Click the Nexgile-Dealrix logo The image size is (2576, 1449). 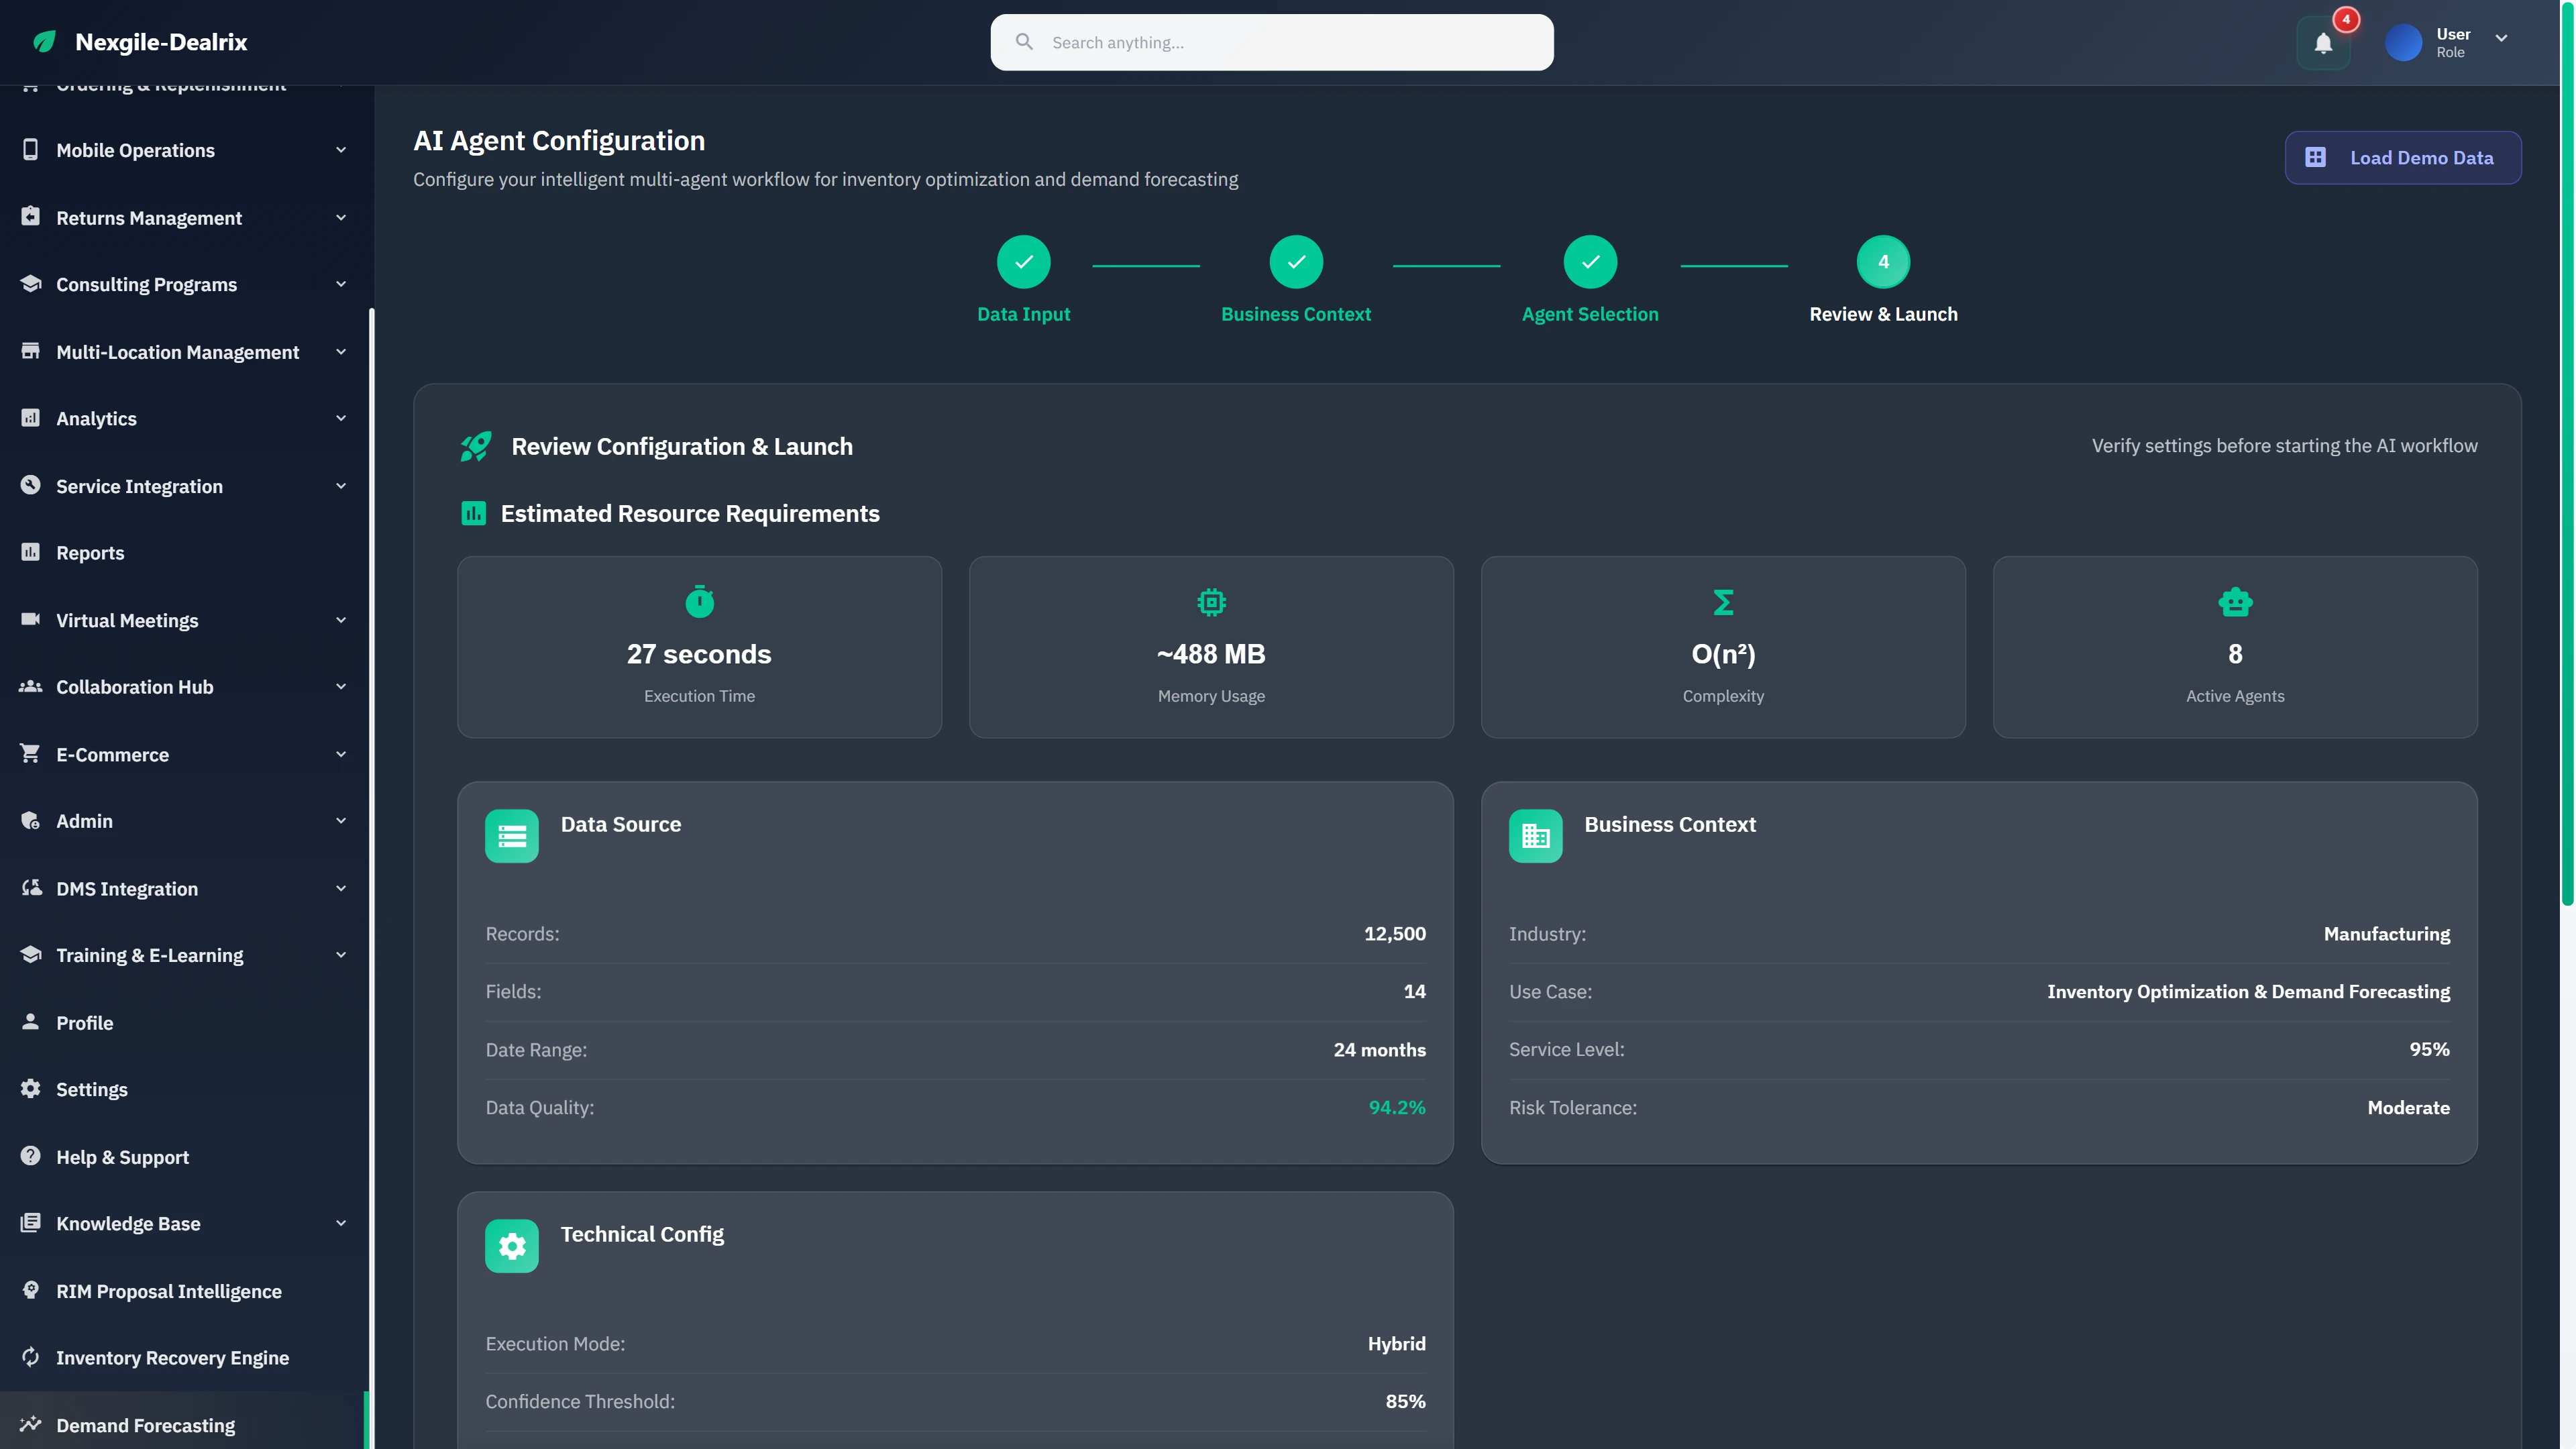pyautogui.click(x=136, y=42)
